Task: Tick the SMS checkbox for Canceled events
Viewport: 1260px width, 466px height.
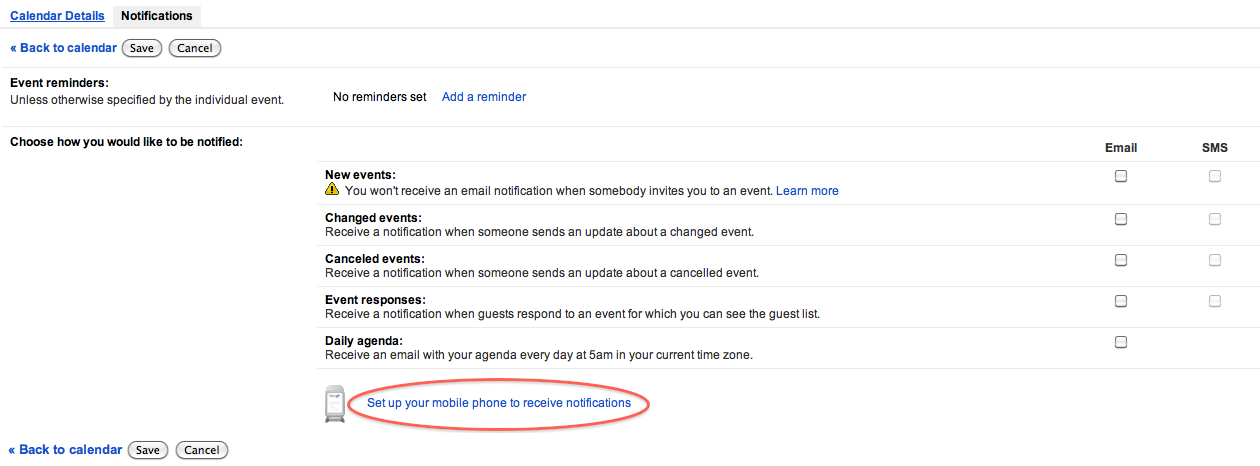Action: point(1215,260)
